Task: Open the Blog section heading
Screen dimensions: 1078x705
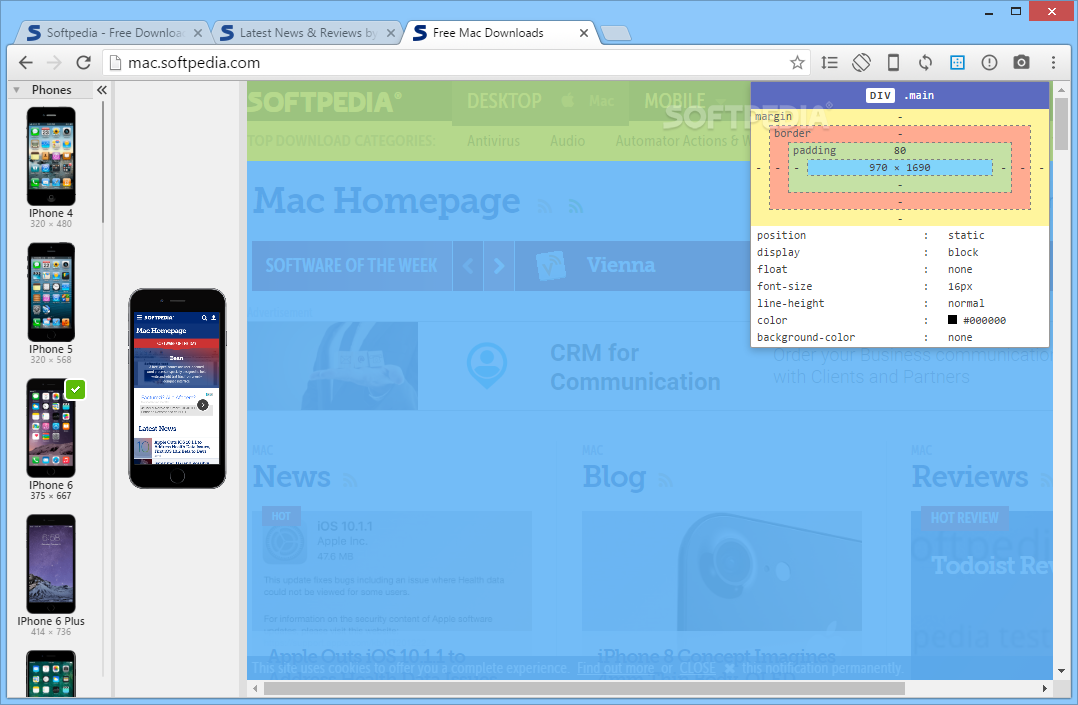Action: click(x=614, y=477)
